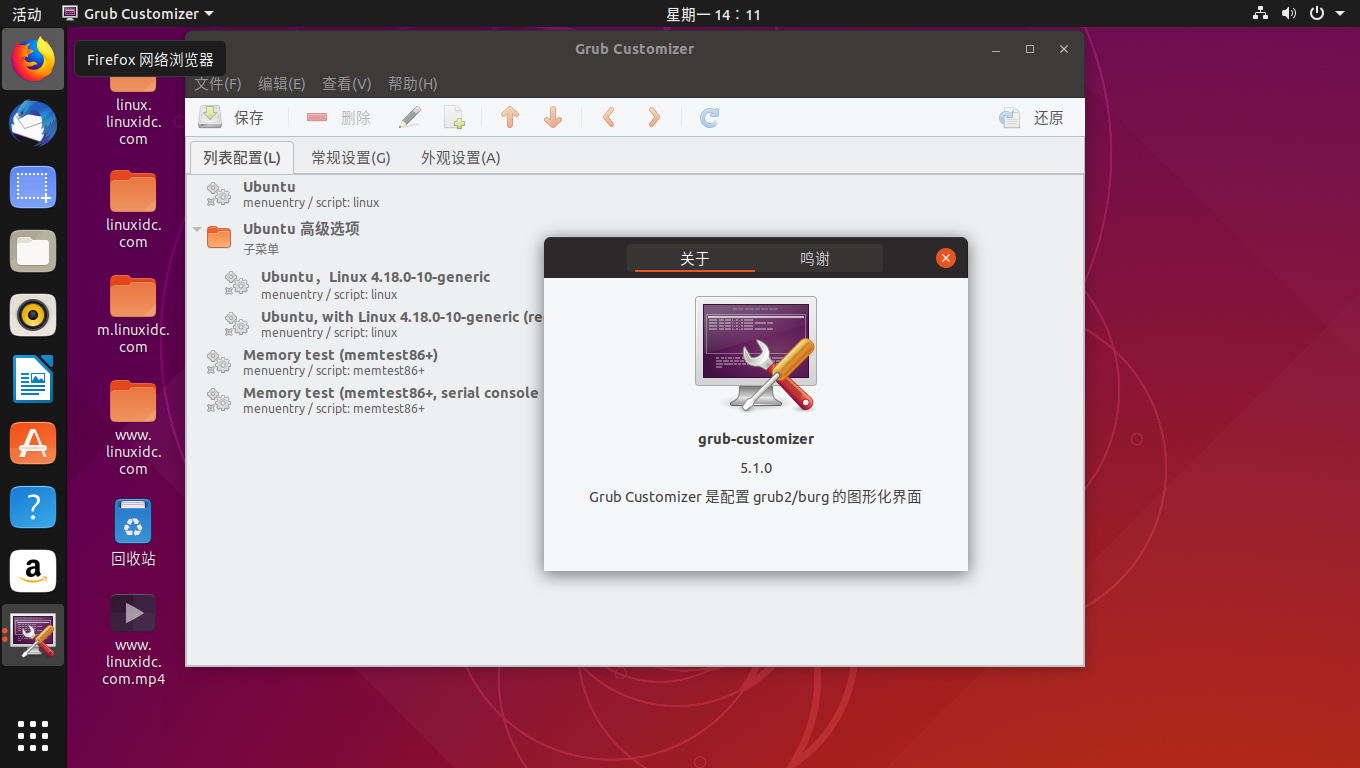Click the clock 星期一 14:11
The height and width of the screenshot is (768, 1360).
[x=714, y=14]
